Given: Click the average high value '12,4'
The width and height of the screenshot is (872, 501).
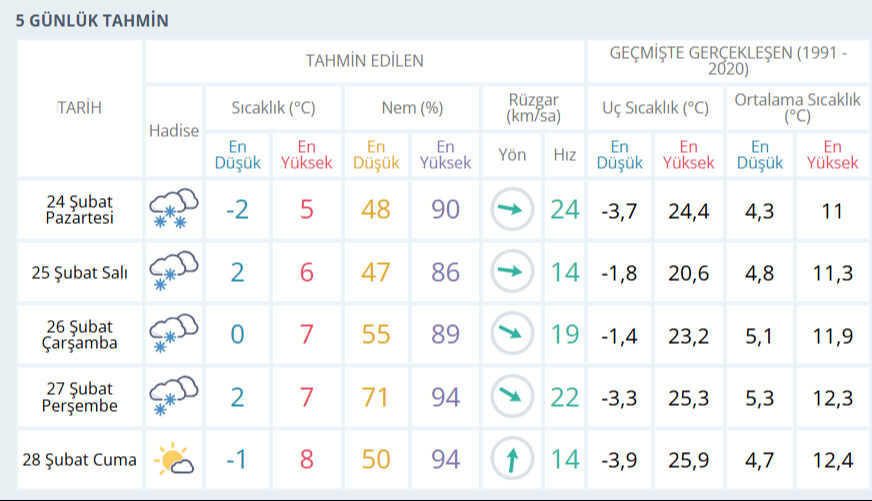Looking at the screenshot, I should coord(833,460).
